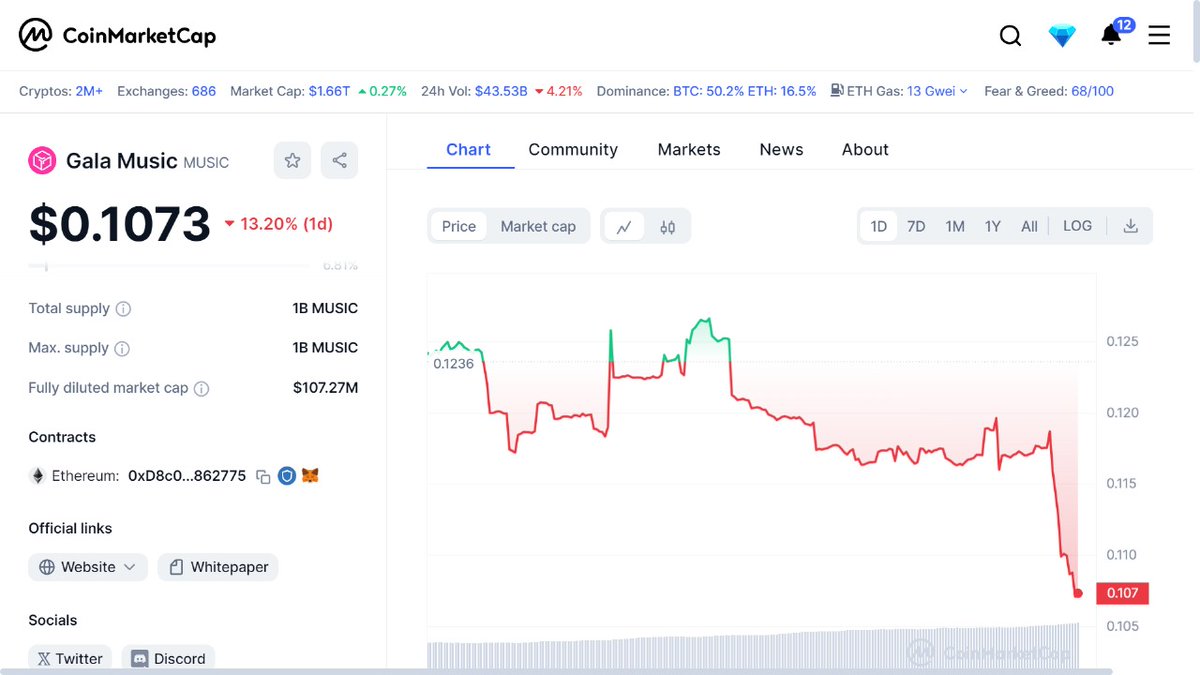This screenshot has width=1200, height=675.
Task: Open the Whitepaper link
Action: (x=218, y=567)
